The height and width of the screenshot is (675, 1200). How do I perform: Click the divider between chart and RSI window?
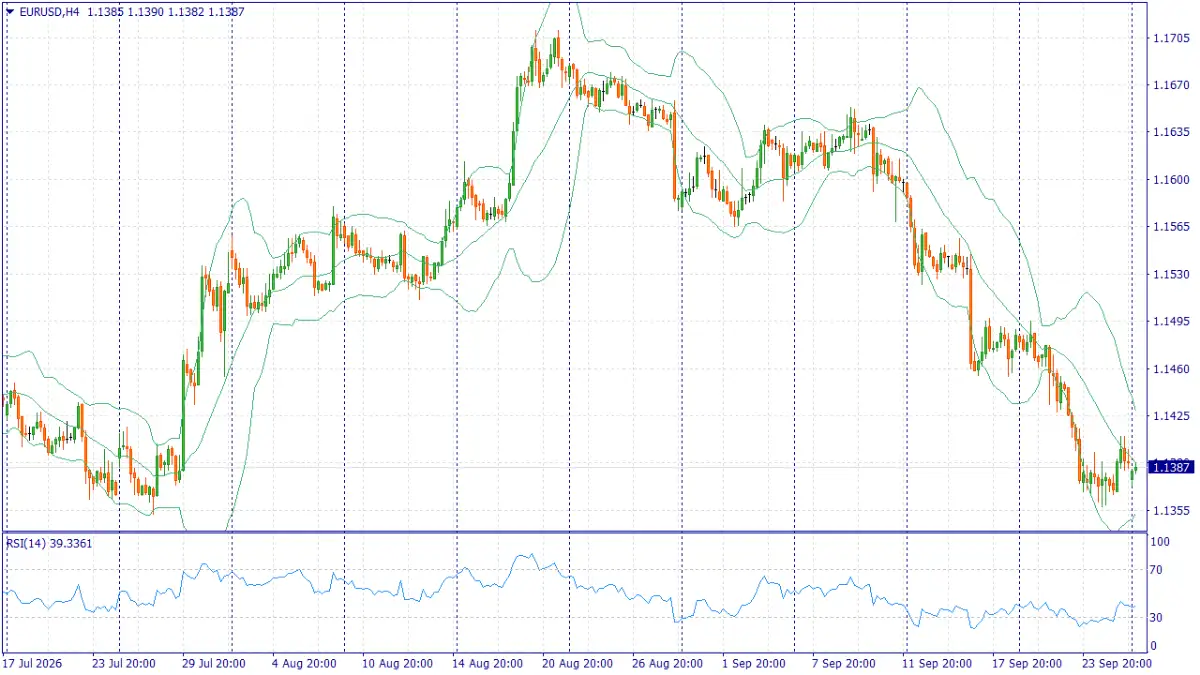pos(573,532)
